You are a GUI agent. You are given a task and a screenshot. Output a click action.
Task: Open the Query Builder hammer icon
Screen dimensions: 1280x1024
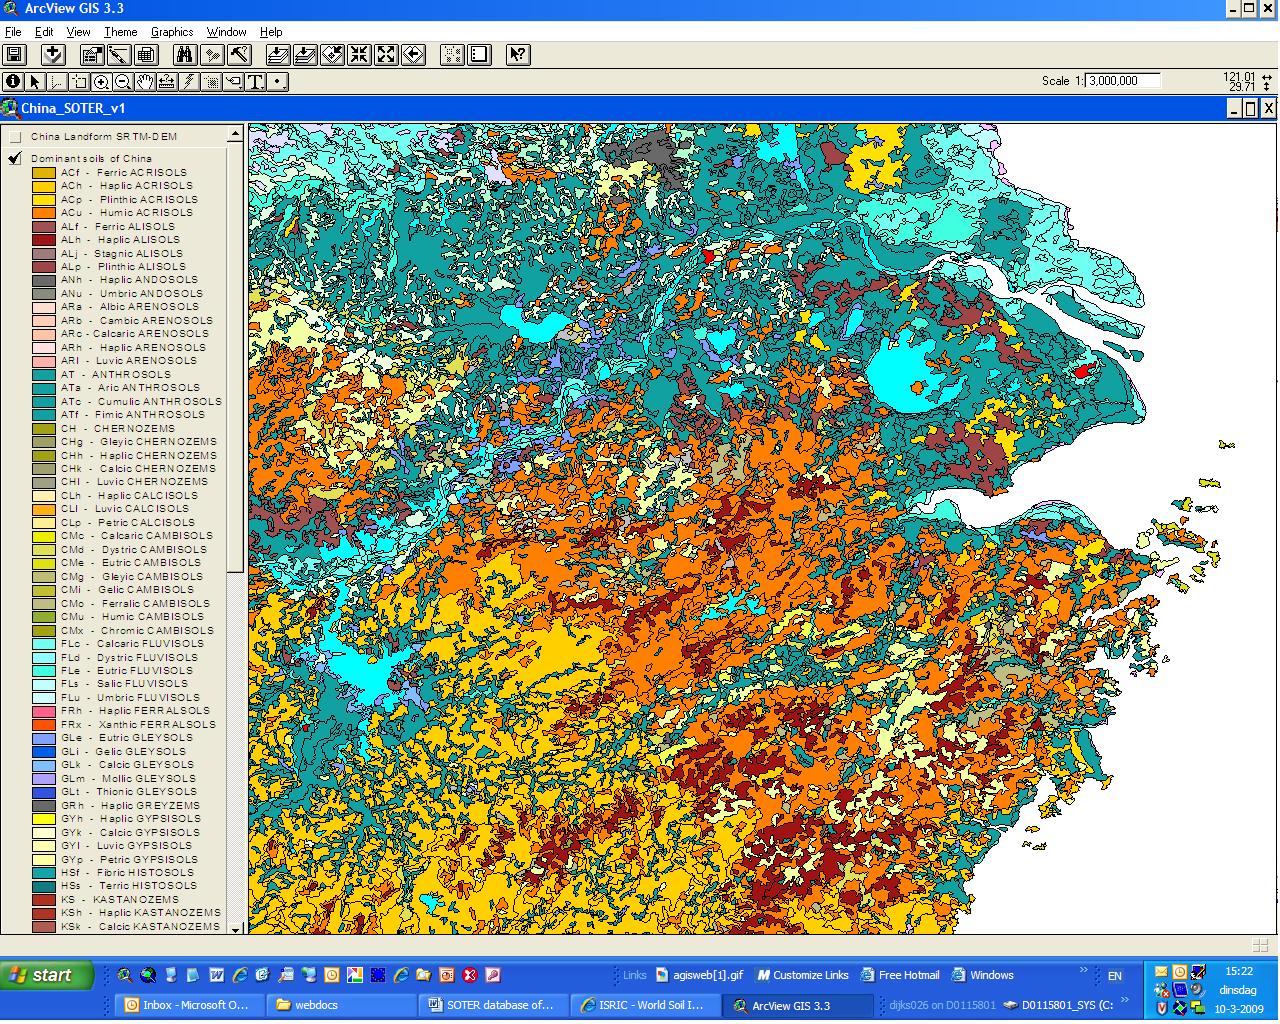pos(238,55)
